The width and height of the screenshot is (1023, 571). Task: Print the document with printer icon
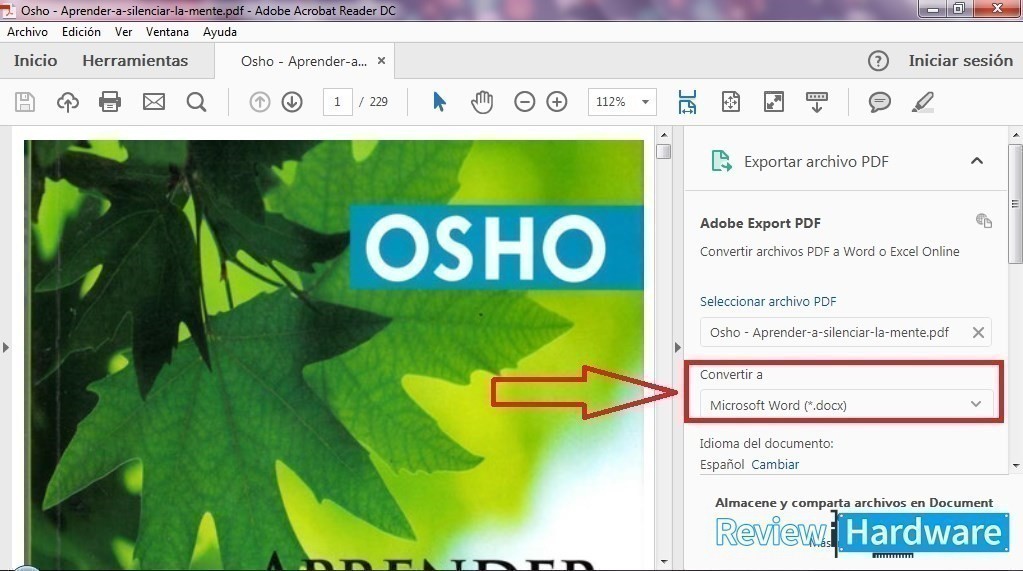click(x=110, y=102)
